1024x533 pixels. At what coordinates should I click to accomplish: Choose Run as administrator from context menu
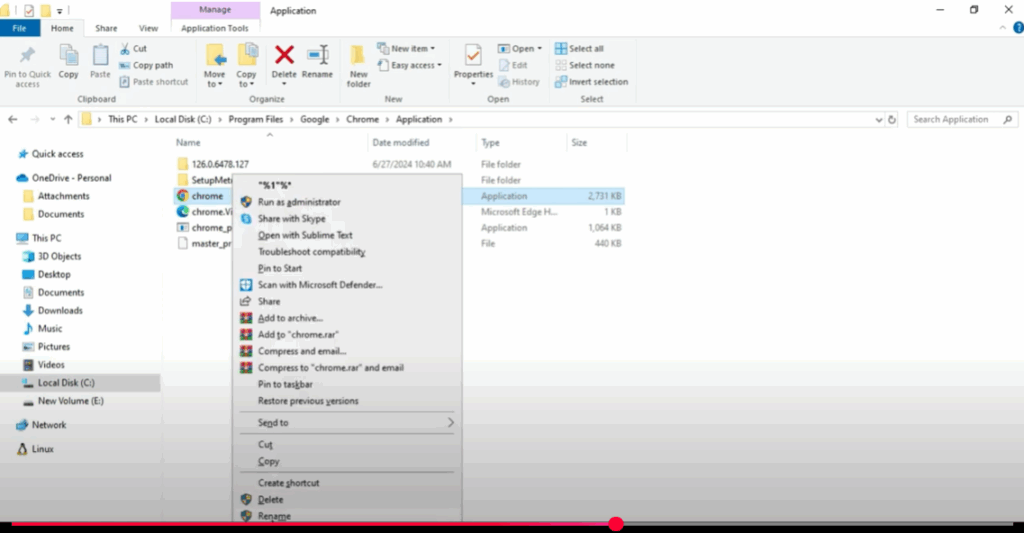point(347,202)
